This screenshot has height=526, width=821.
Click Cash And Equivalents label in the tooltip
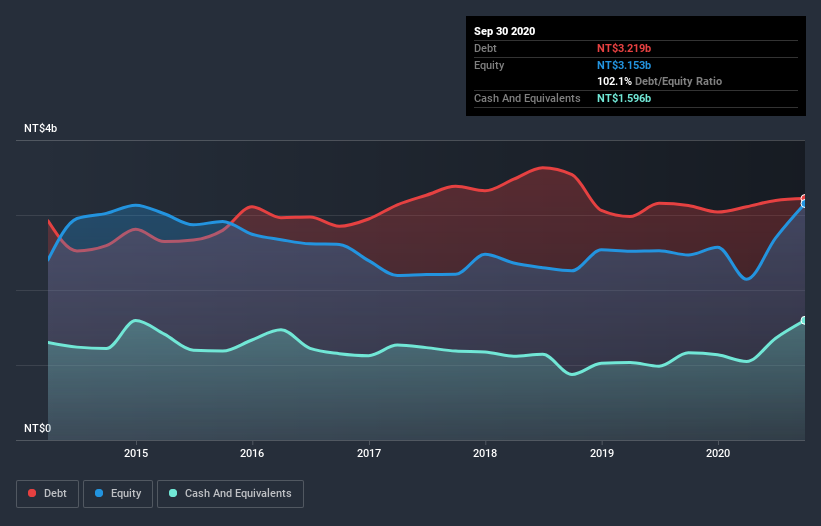pos(527,98)
